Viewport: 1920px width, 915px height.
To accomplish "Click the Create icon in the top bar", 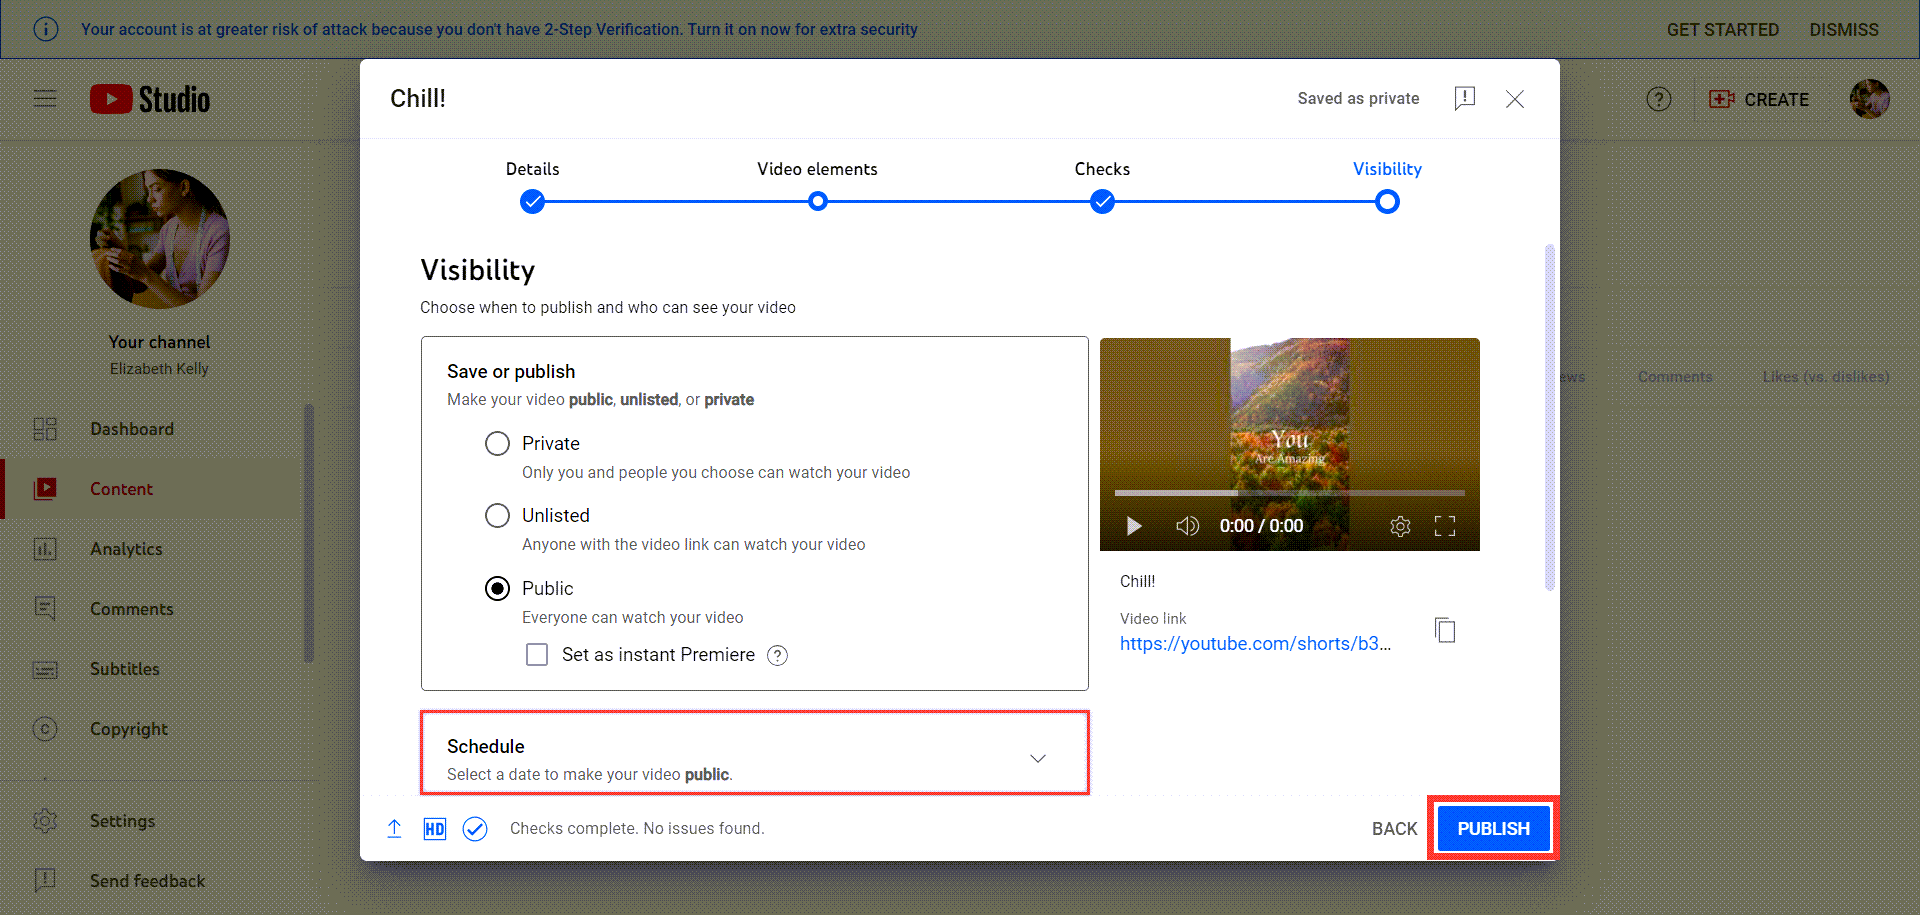I will [1721, 99].
